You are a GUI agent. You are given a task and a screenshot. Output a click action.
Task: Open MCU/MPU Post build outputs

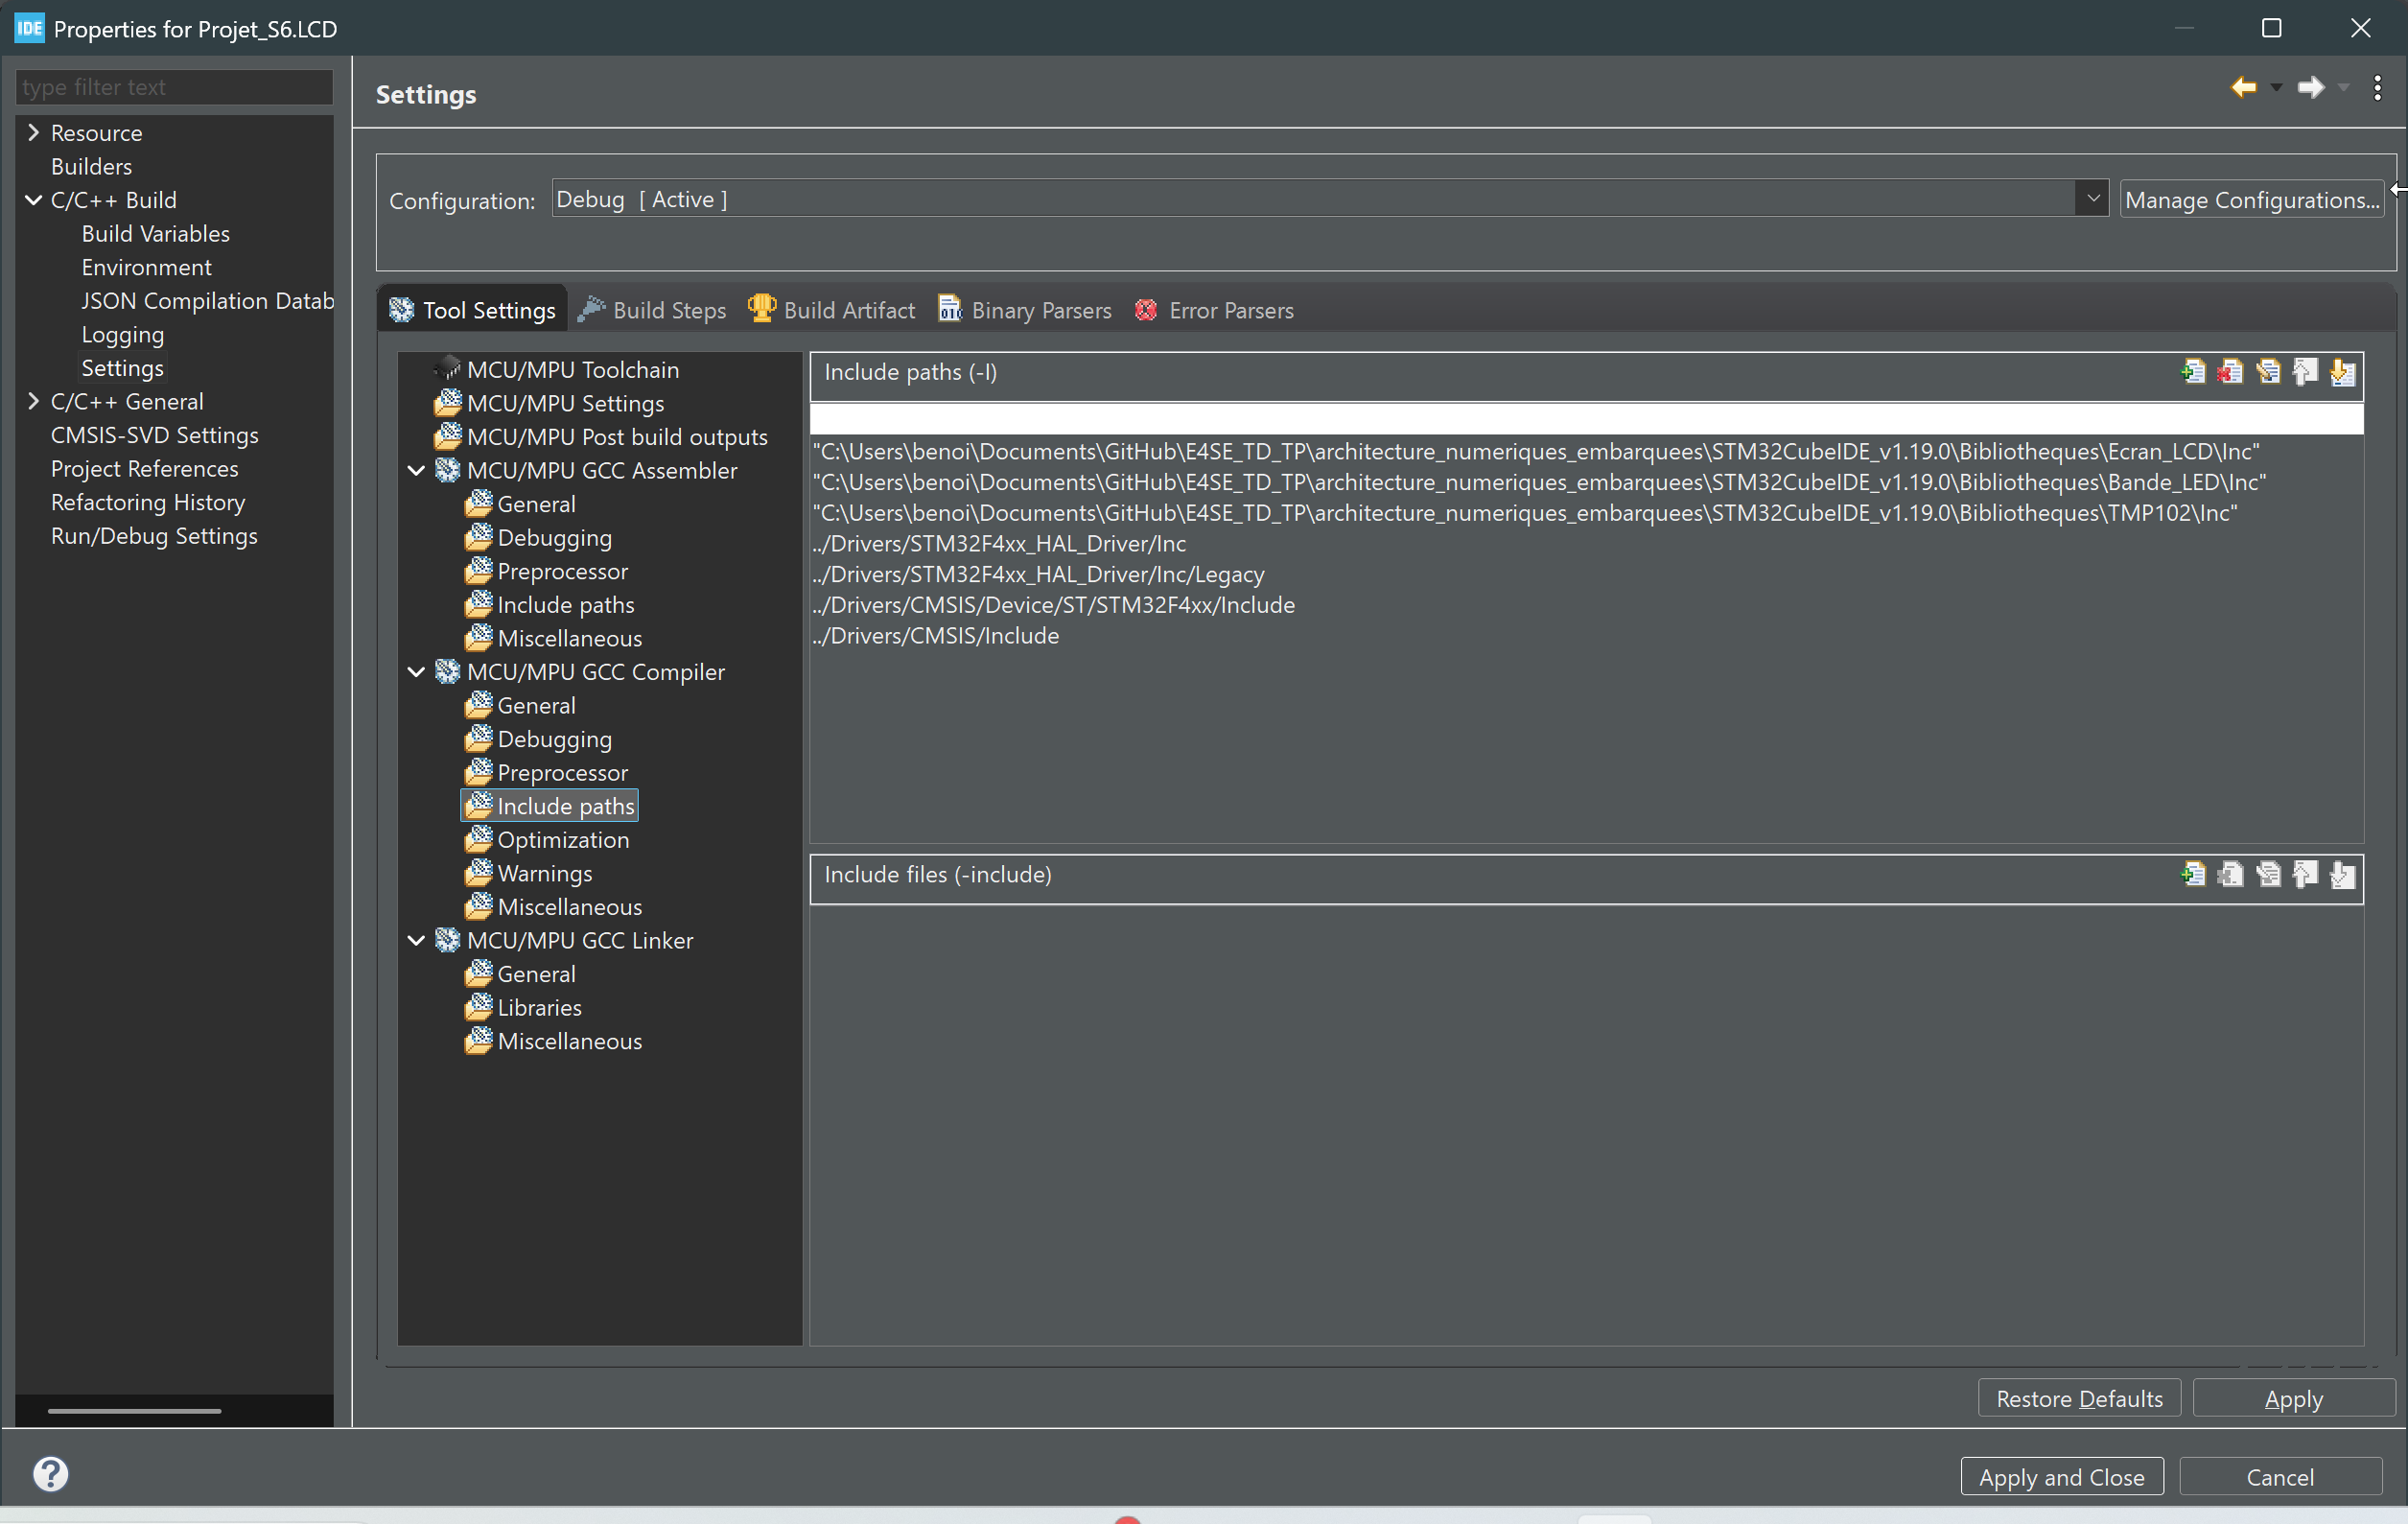(x=602, y=437)
